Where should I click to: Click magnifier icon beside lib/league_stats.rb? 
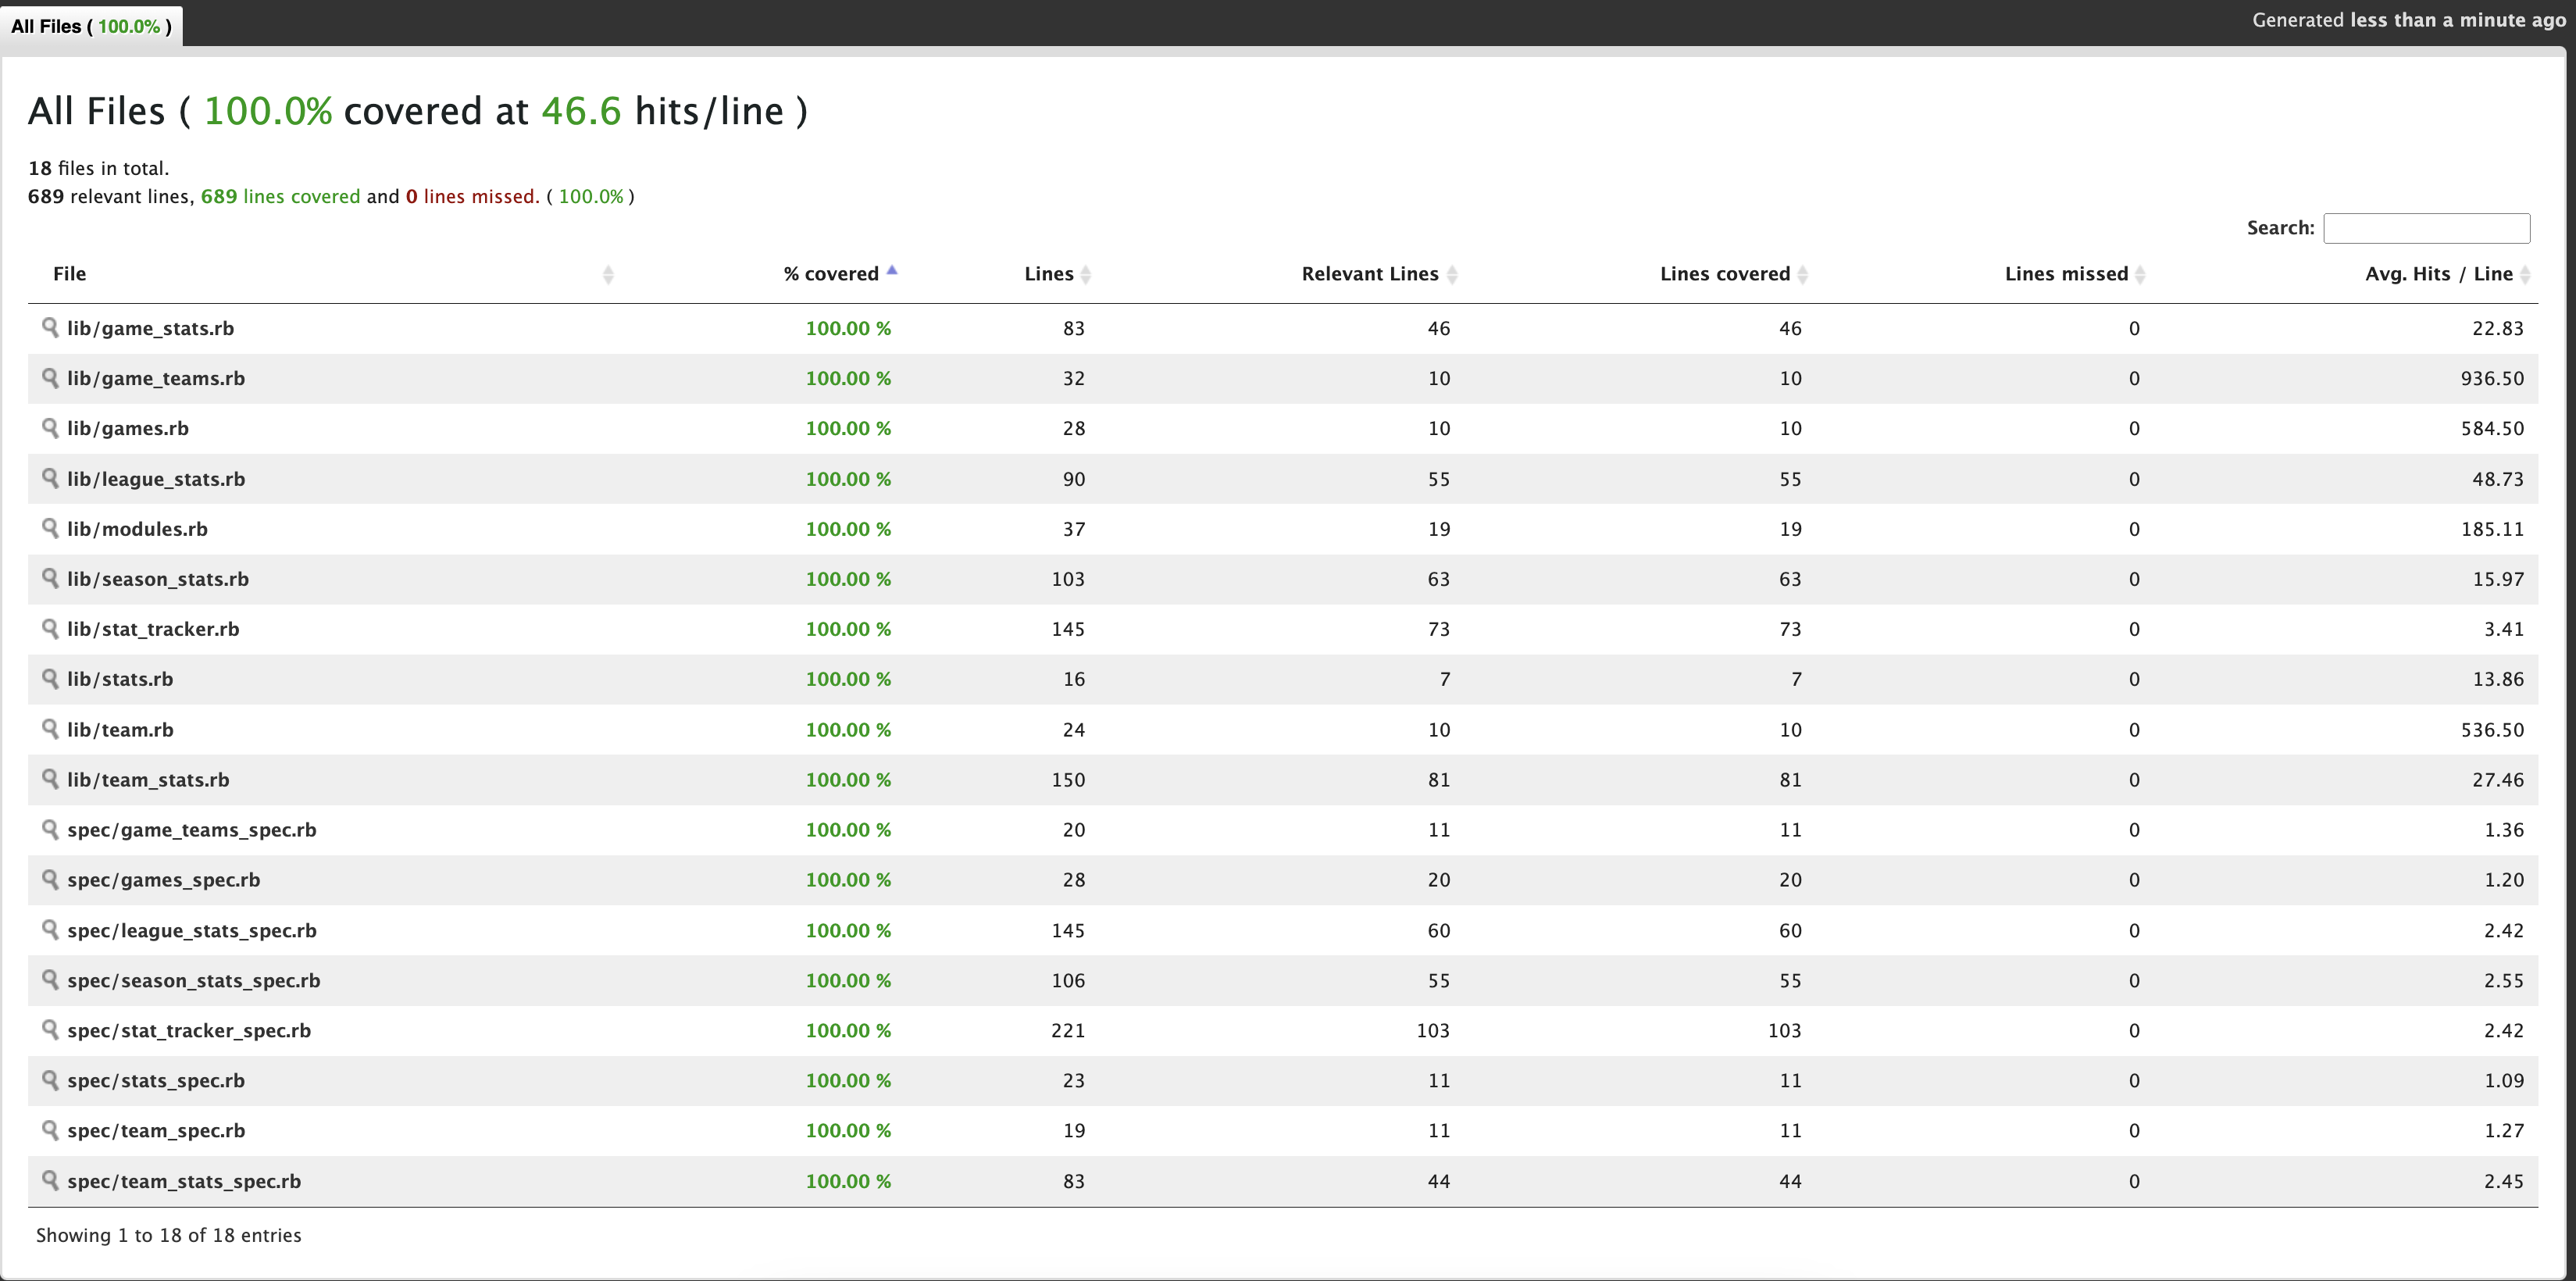coord(50,478)
